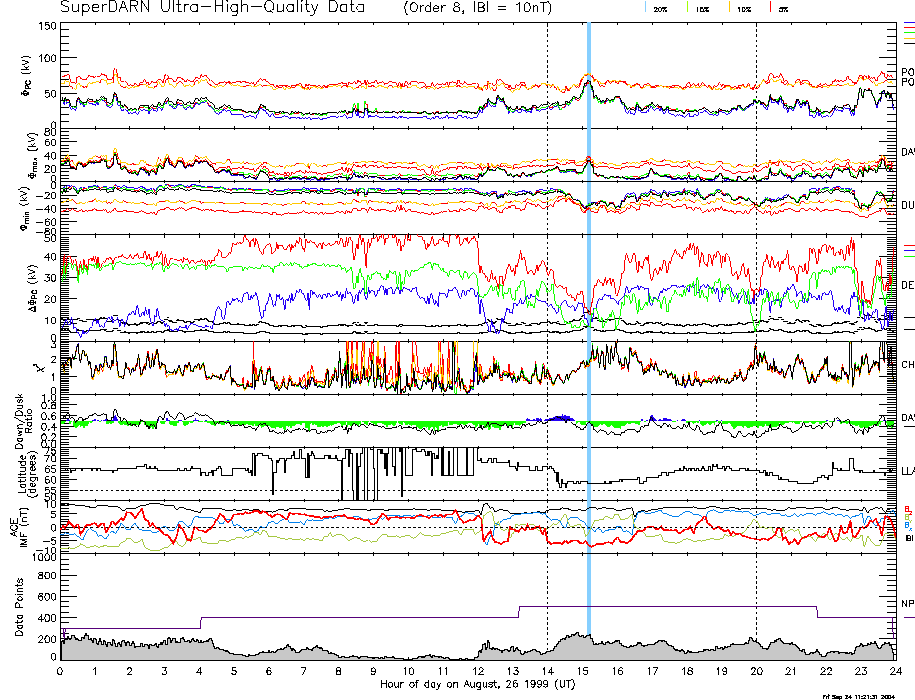The height and width of the screenshot is (700, 915).
Task: Click hour '18' on the time axis
Action: point(687,671)
